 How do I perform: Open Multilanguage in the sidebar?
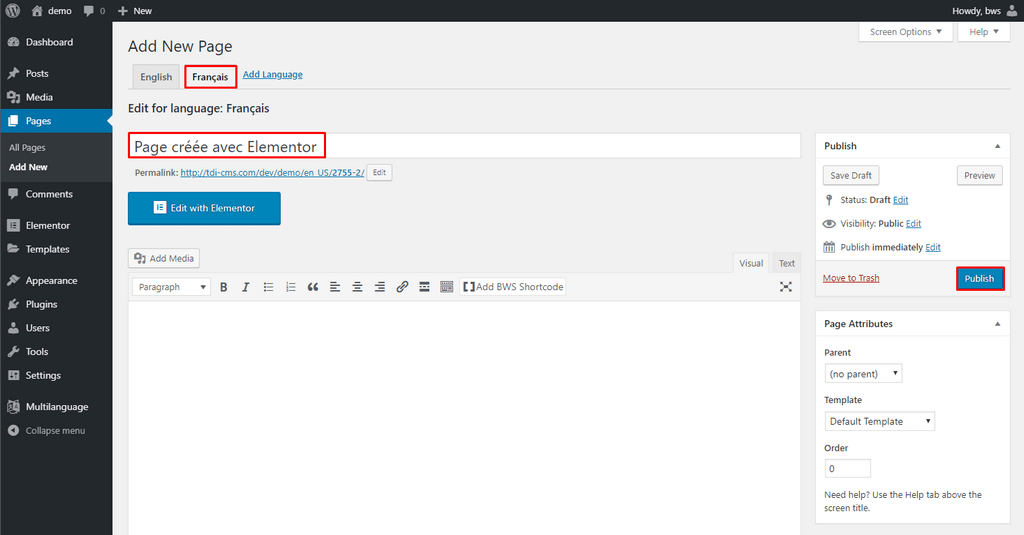click(56, 406)
